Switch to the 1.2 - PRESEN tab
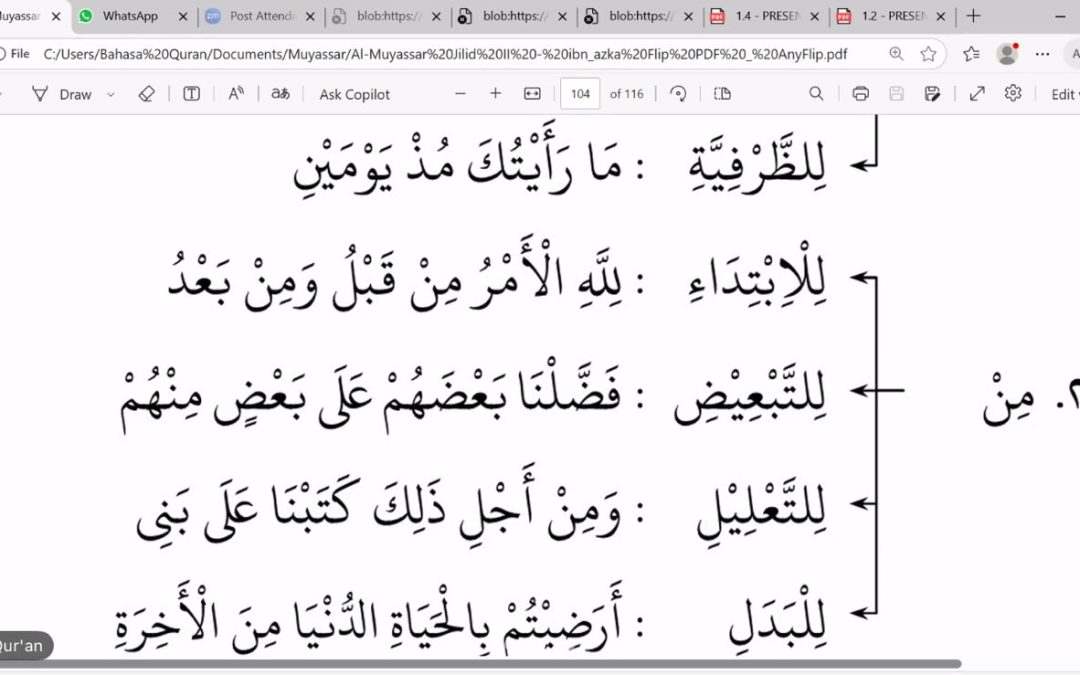This screenshot has height=675, width=1080. [895, 16]
